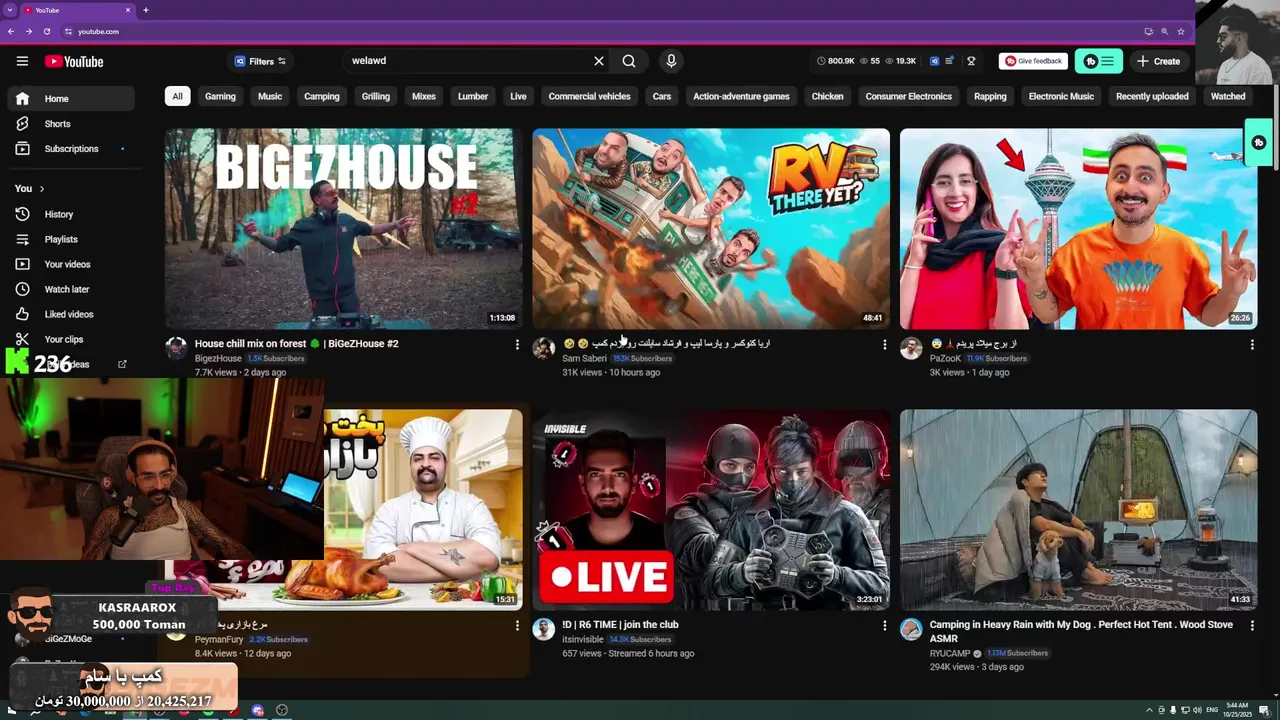Image resolution: width=1280 pixels, height=720 pixels.
Task: Open the Milad tower video thumbnail
Action: click(1078, 228)
